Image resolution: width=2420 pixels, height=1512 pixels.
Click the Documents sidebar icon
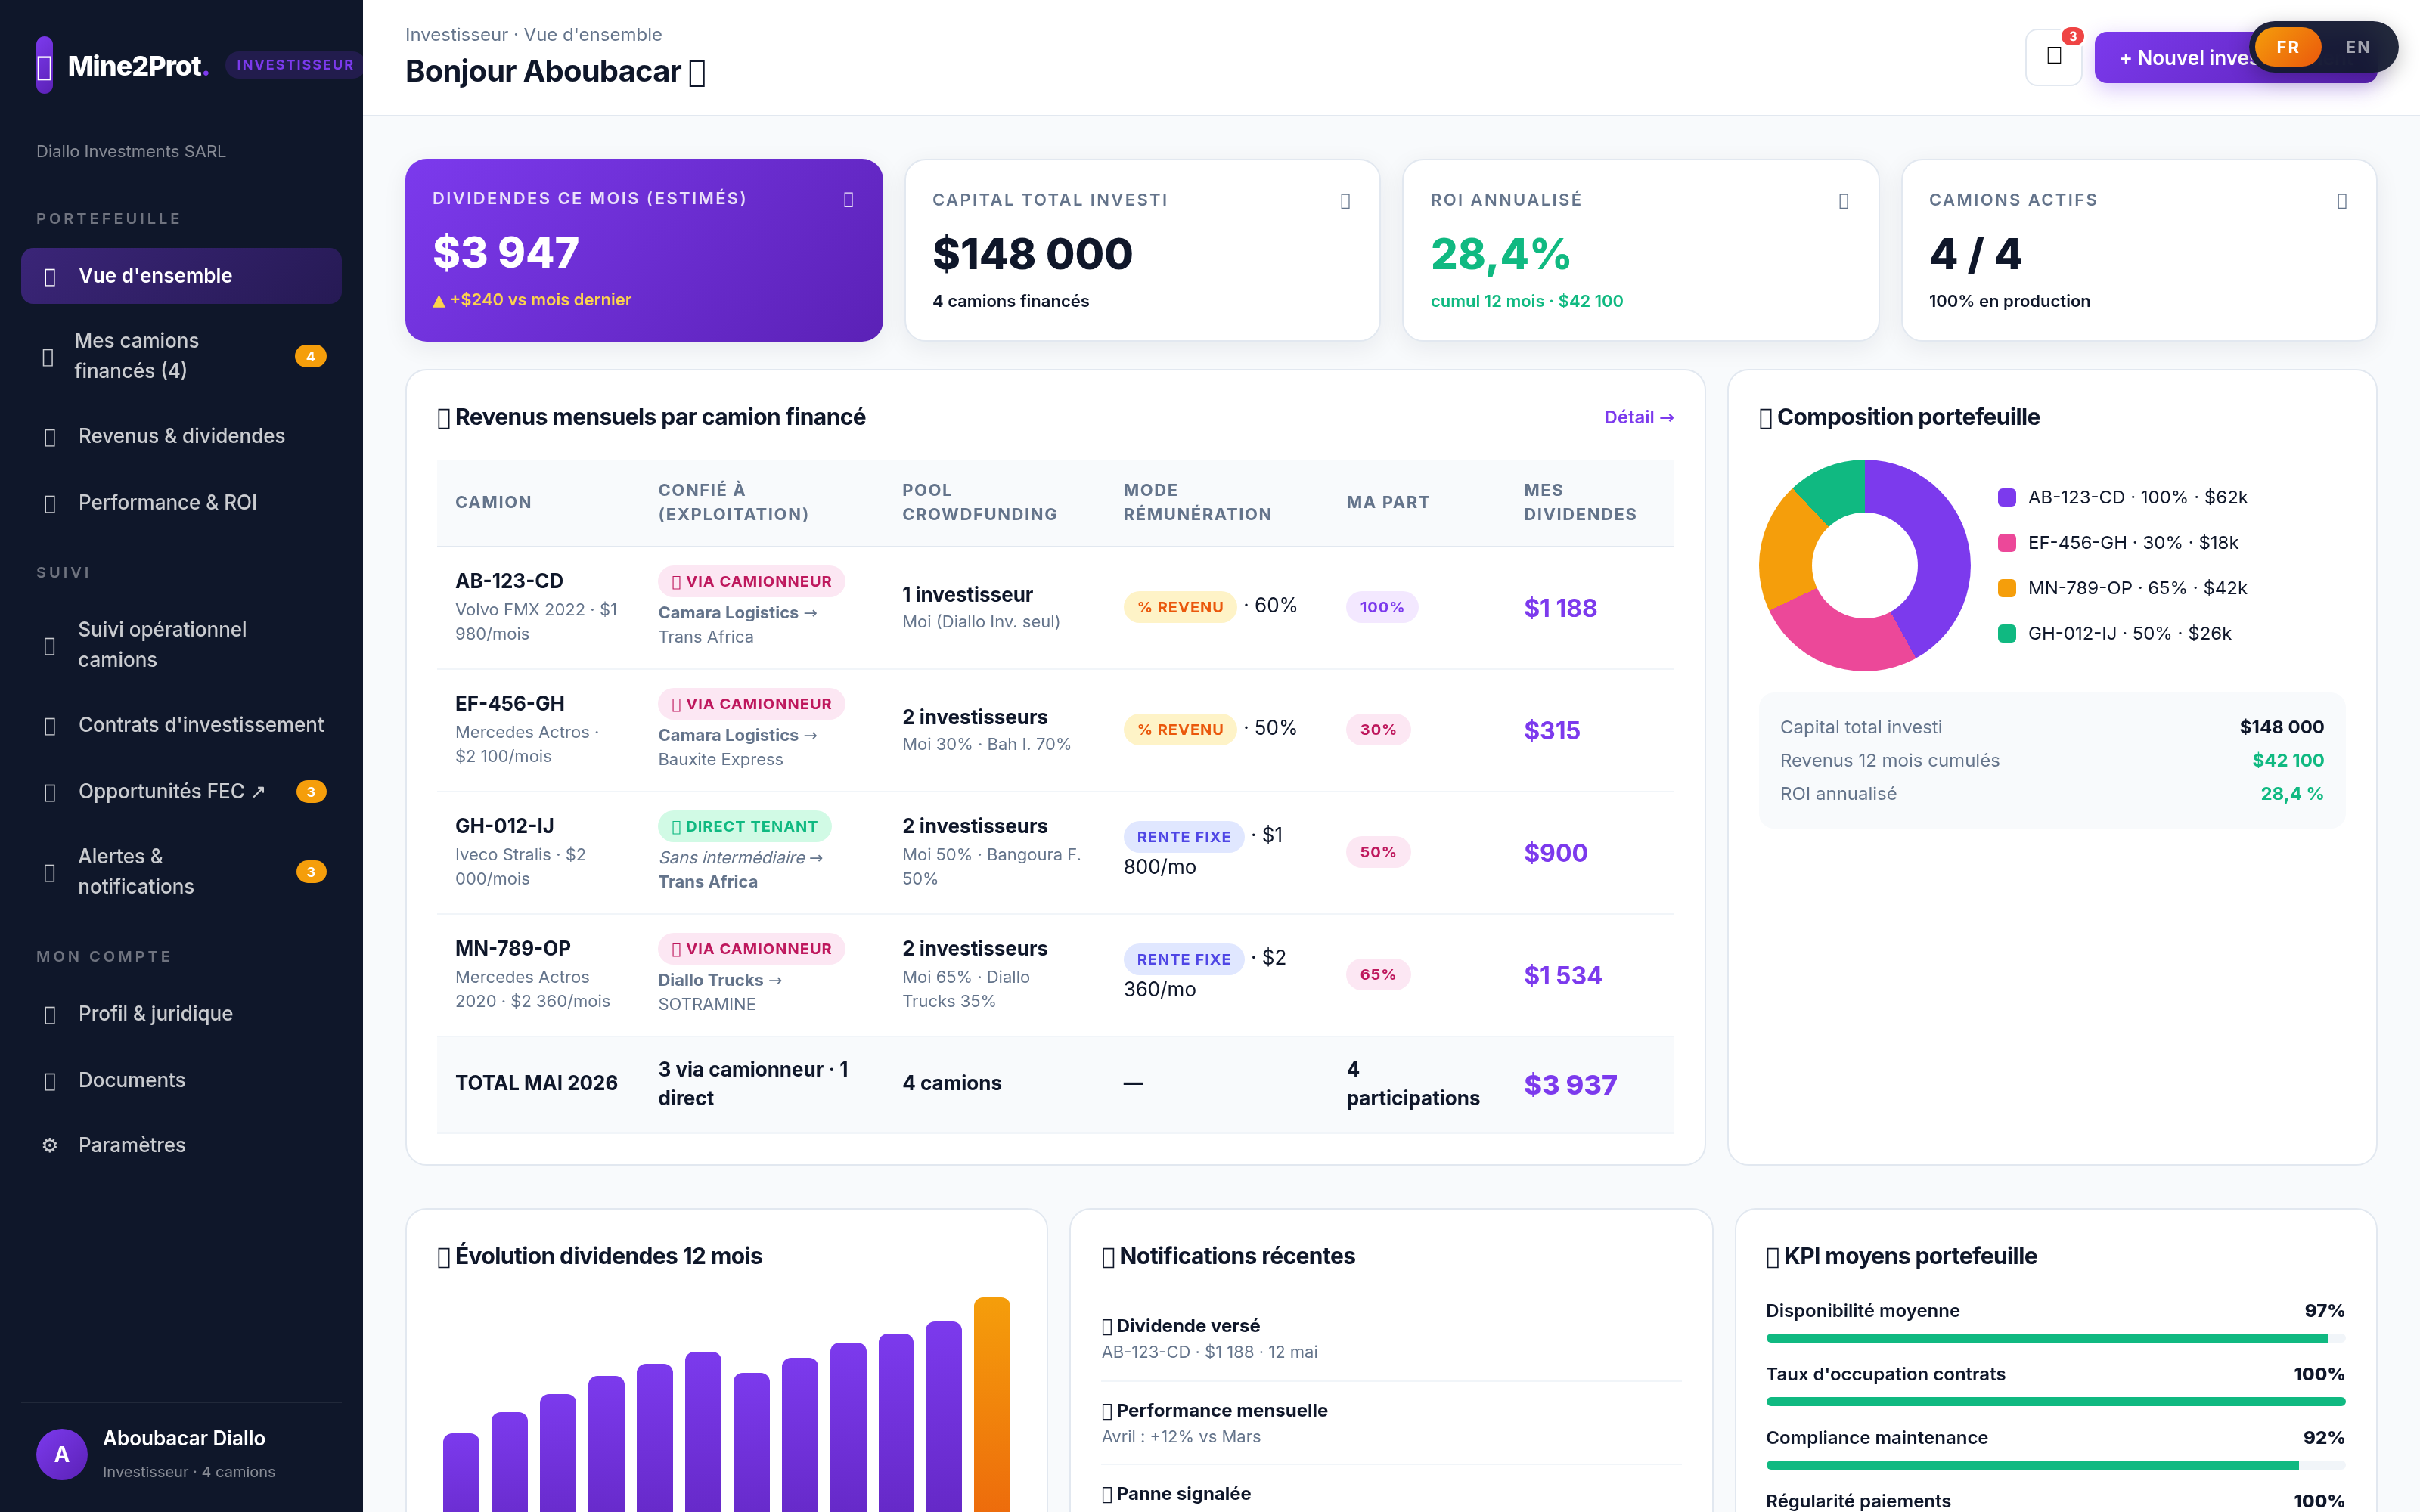(x=50, y=1081)
